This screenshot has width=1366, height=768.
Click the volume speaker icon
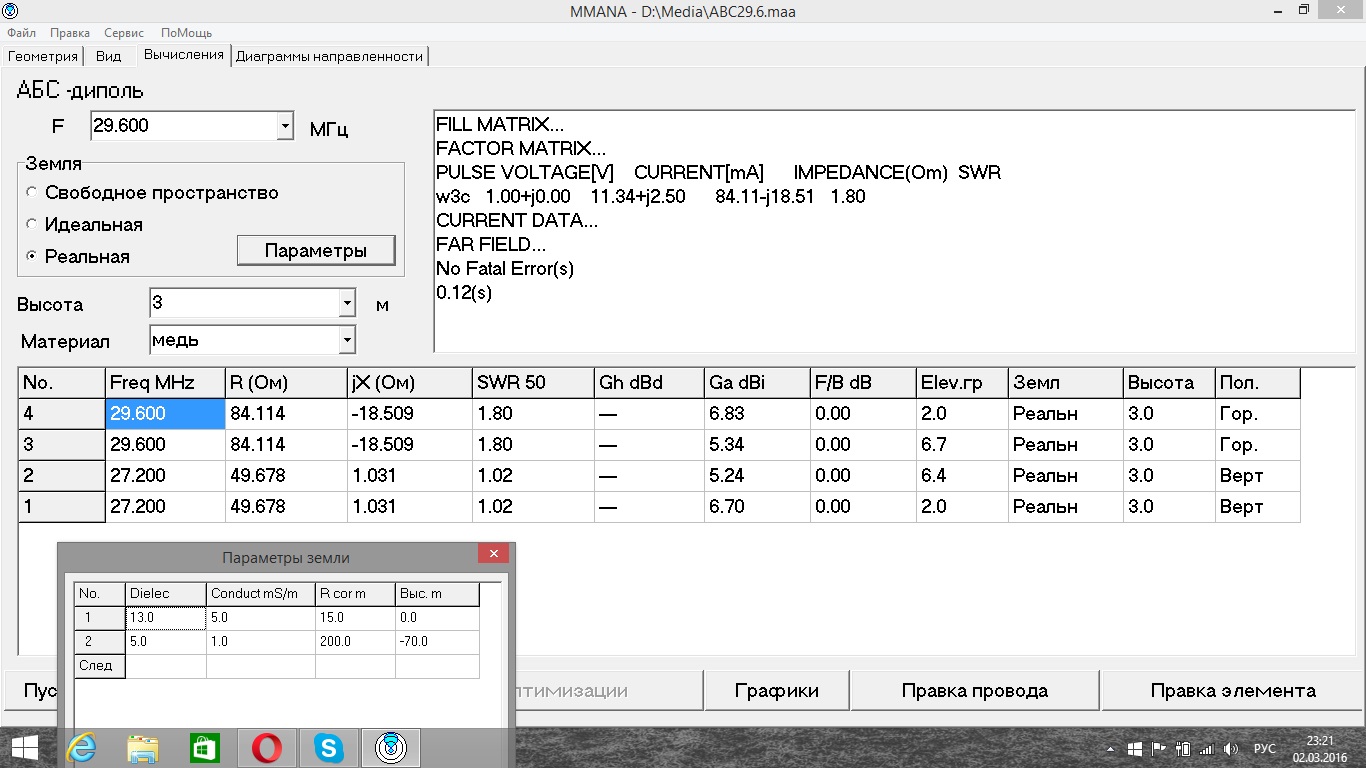[1231, 749]
